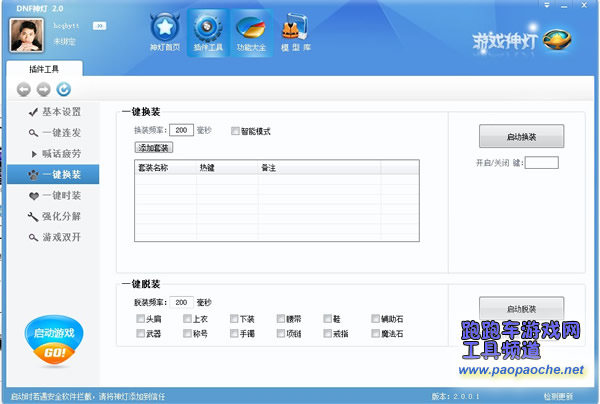
Task: Click the 启动换装 button
Action: [522, 136]
